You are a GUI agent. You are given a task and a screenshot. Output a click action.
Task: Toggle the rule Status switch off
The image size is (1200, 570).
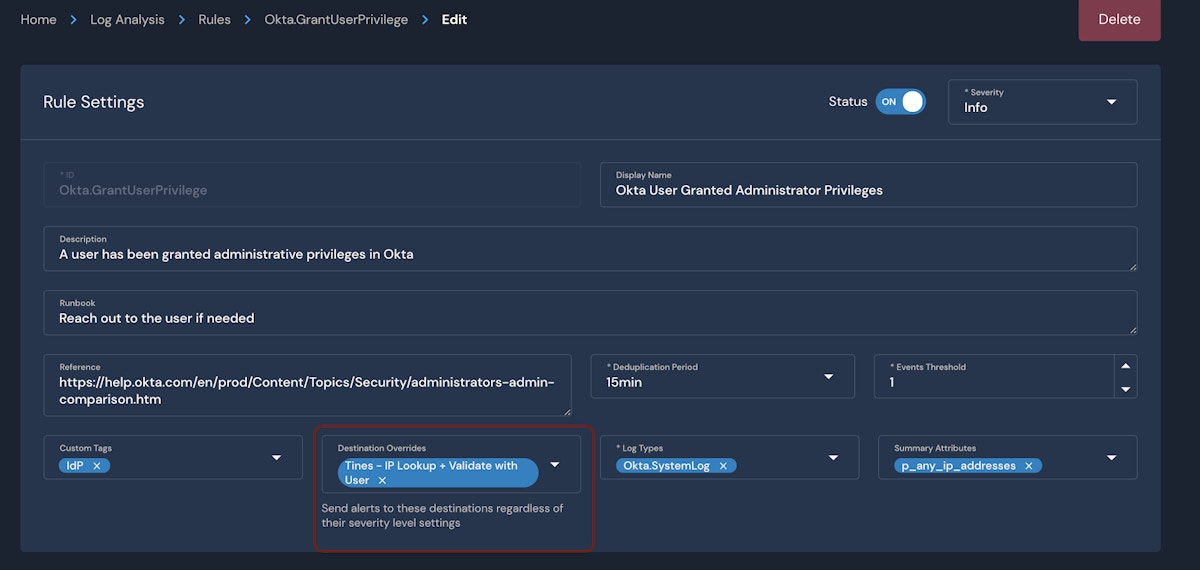pos(900,102)
